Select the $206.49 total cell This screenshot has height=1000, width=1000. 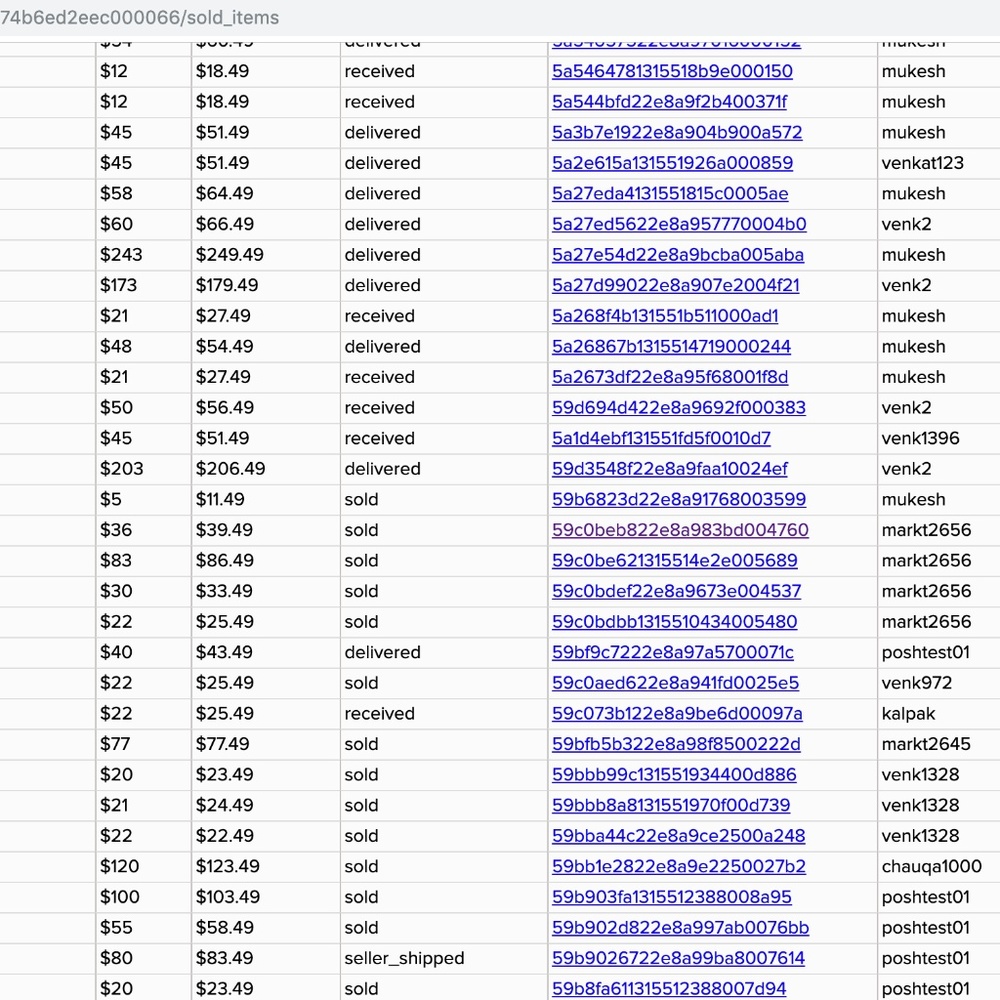(265, 469)
